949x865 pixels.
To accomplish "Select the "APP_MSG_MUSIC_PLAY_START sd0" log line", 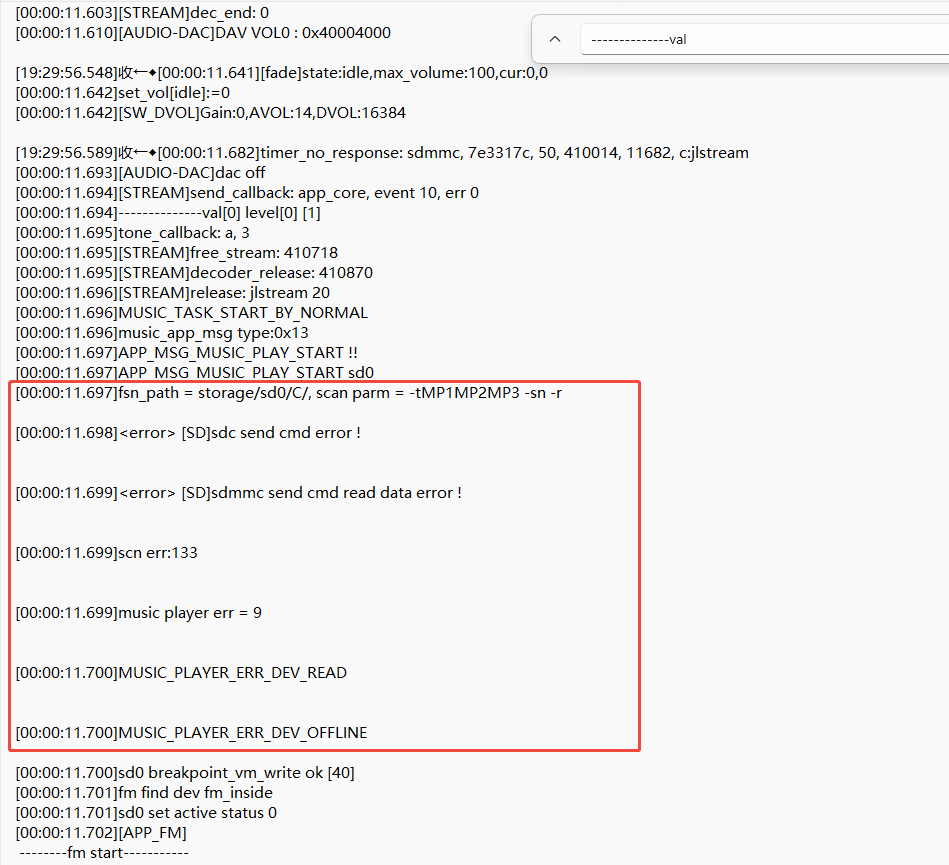I will (x=195, y=372).
